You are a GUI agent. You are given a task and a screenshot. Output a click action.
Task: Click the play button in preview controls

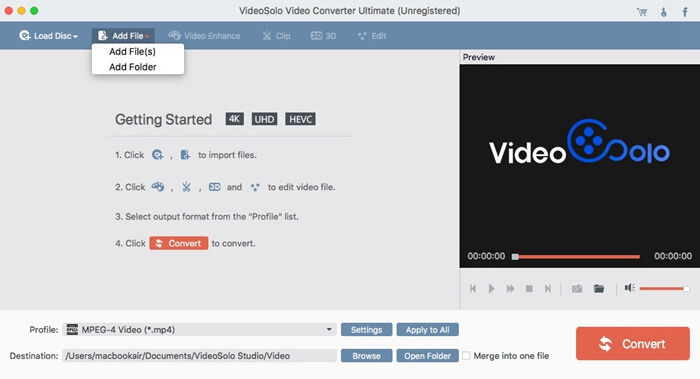click(491, 289)
